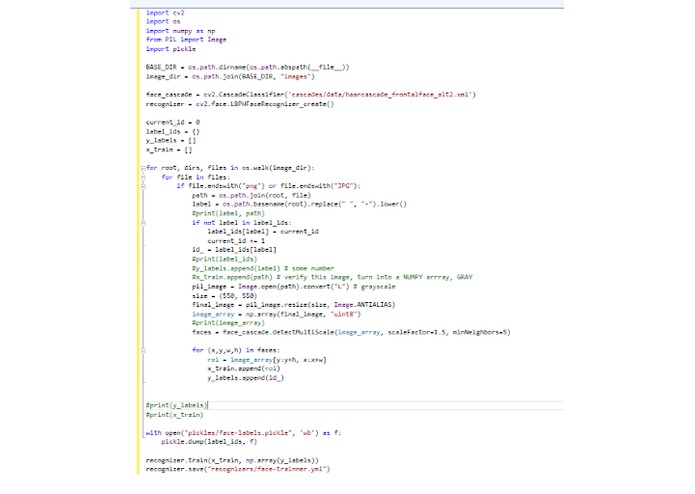The height and width of the screenshot is (494, 695).
Task: Click the image_dir assignment line
Action: (230, 77)
